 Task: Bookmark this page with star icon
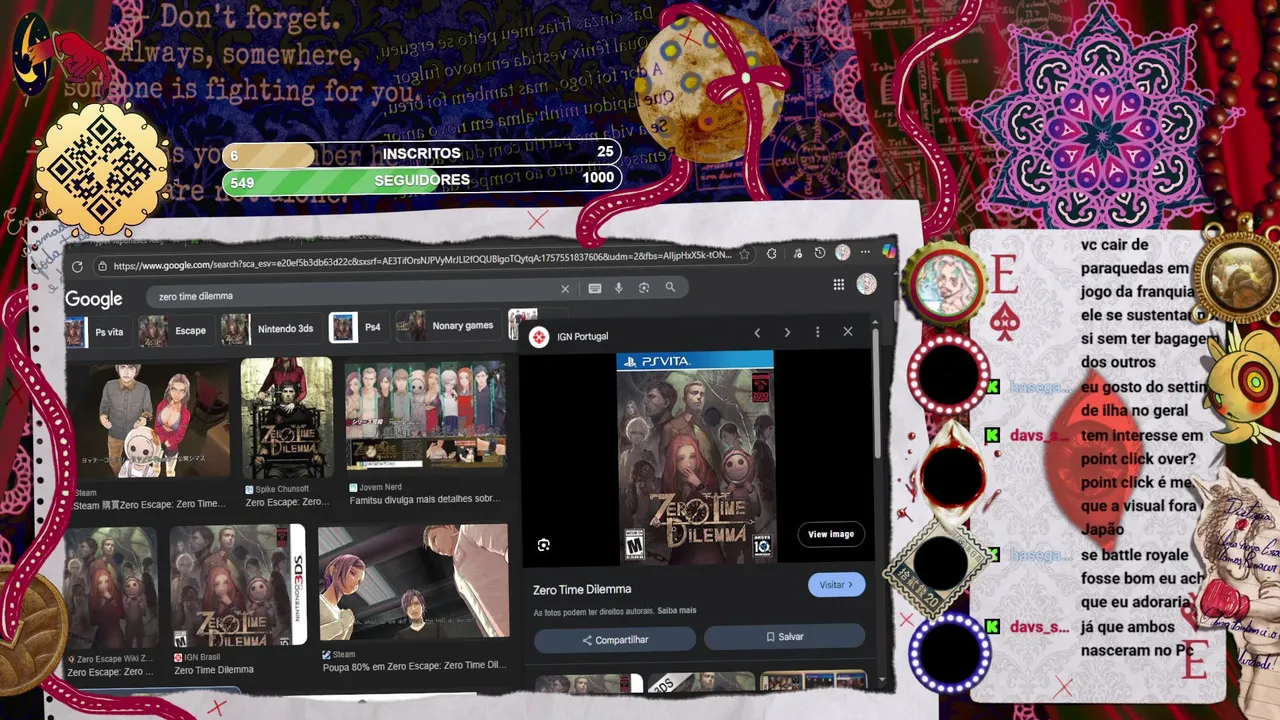coord(744,255)
